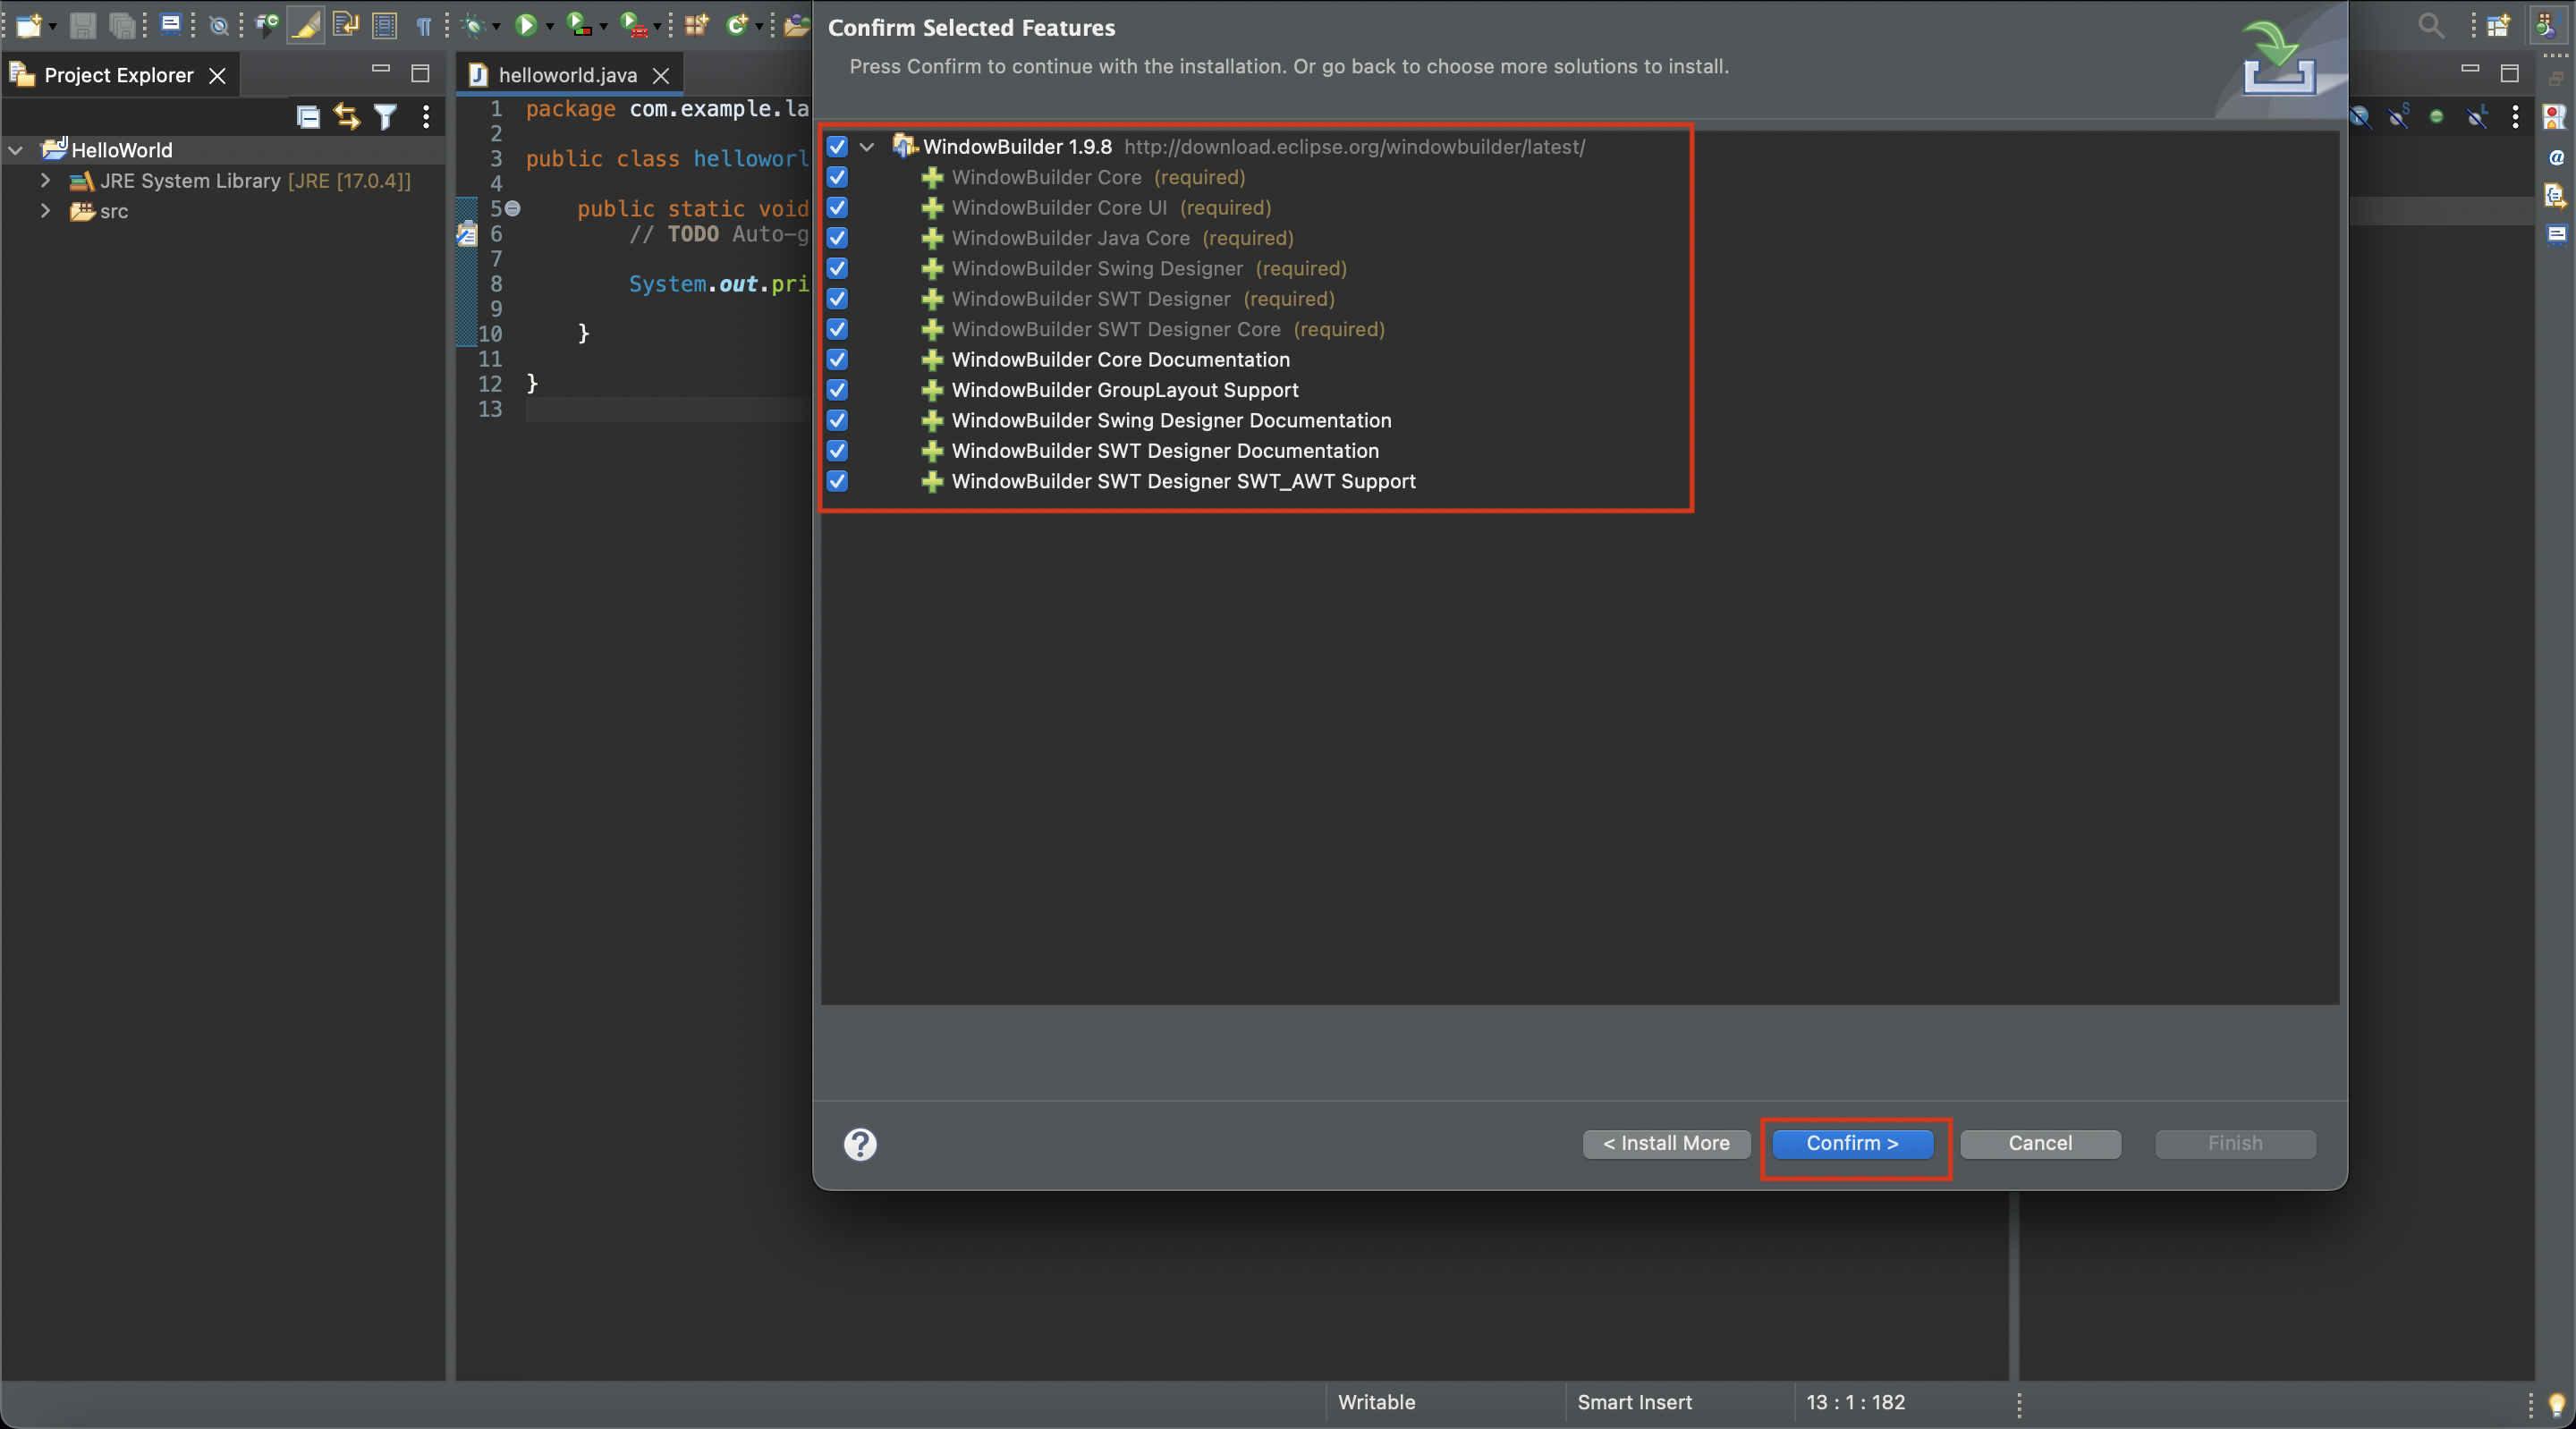Collapse All in Project Explorer toolbar

[x=308, y=117]
